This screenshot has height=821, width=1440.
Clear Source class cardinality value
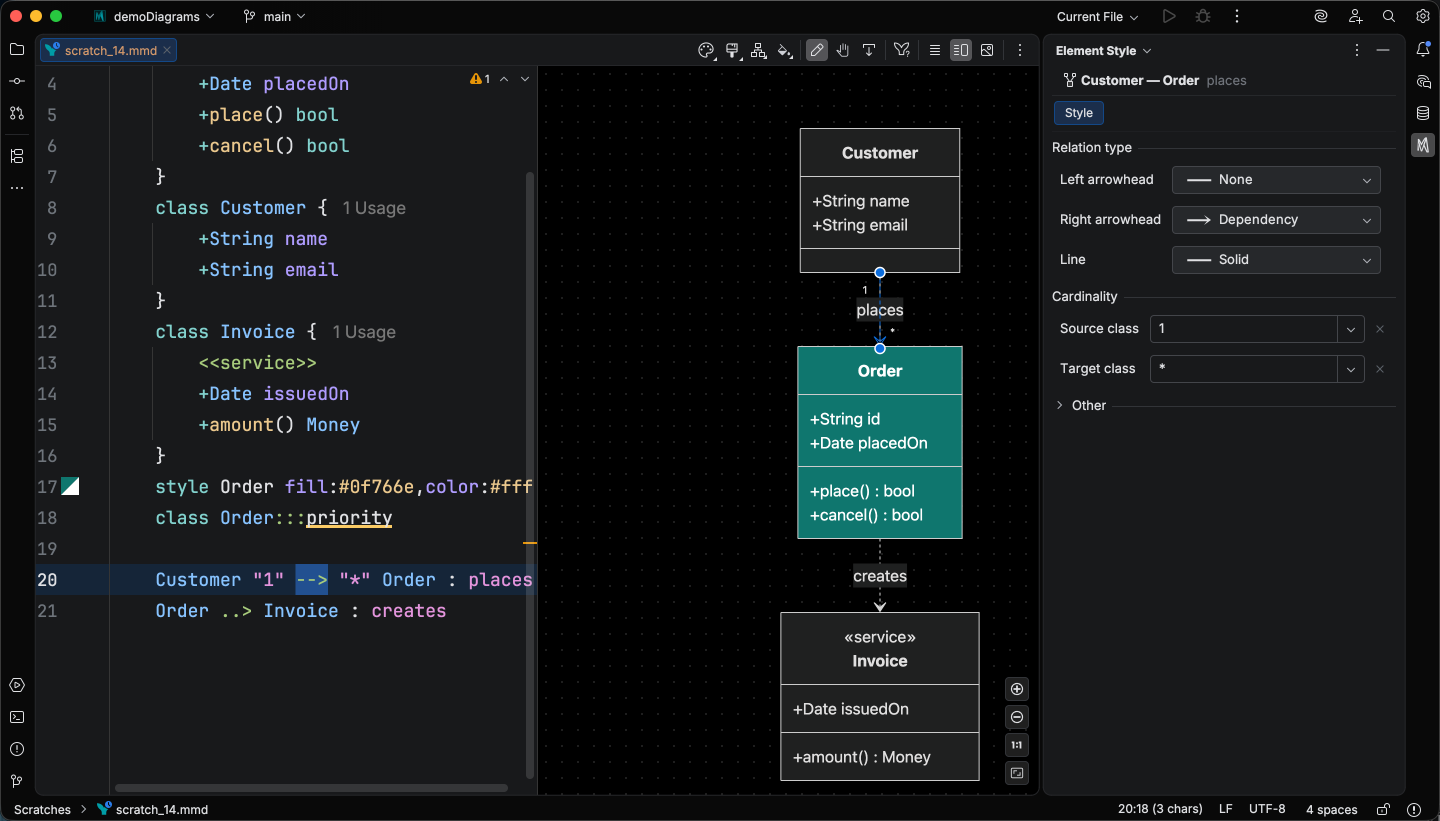click(x=1380, y=329)
